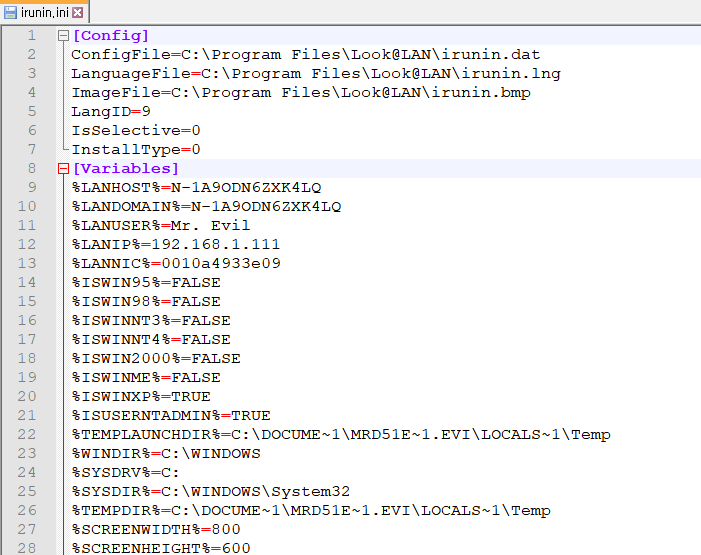This screenshot has height=555, width=701.
Task: Click the IsSelective=0 line
Action: coord(136,131)
